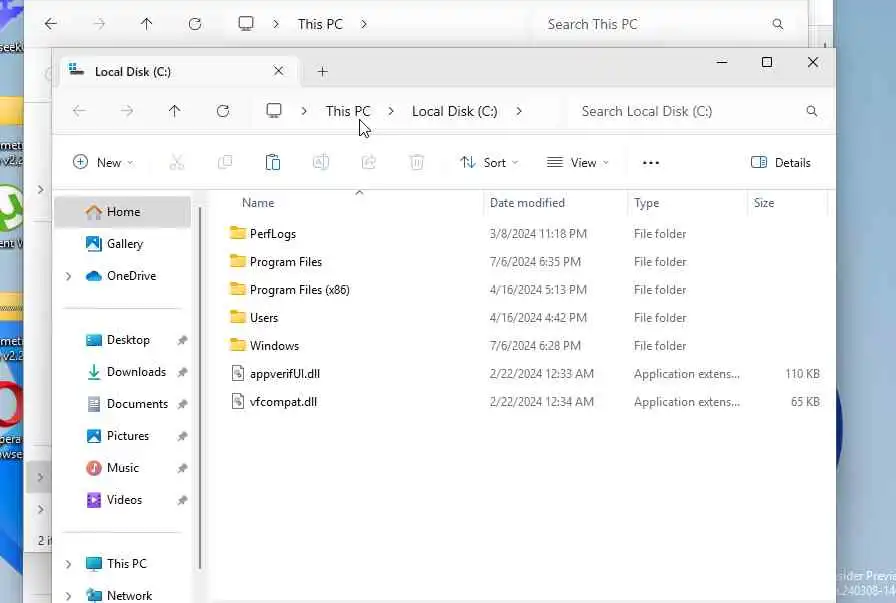Click the 3/8/2024 11:18 PM date cell

(x=538, y=234)
